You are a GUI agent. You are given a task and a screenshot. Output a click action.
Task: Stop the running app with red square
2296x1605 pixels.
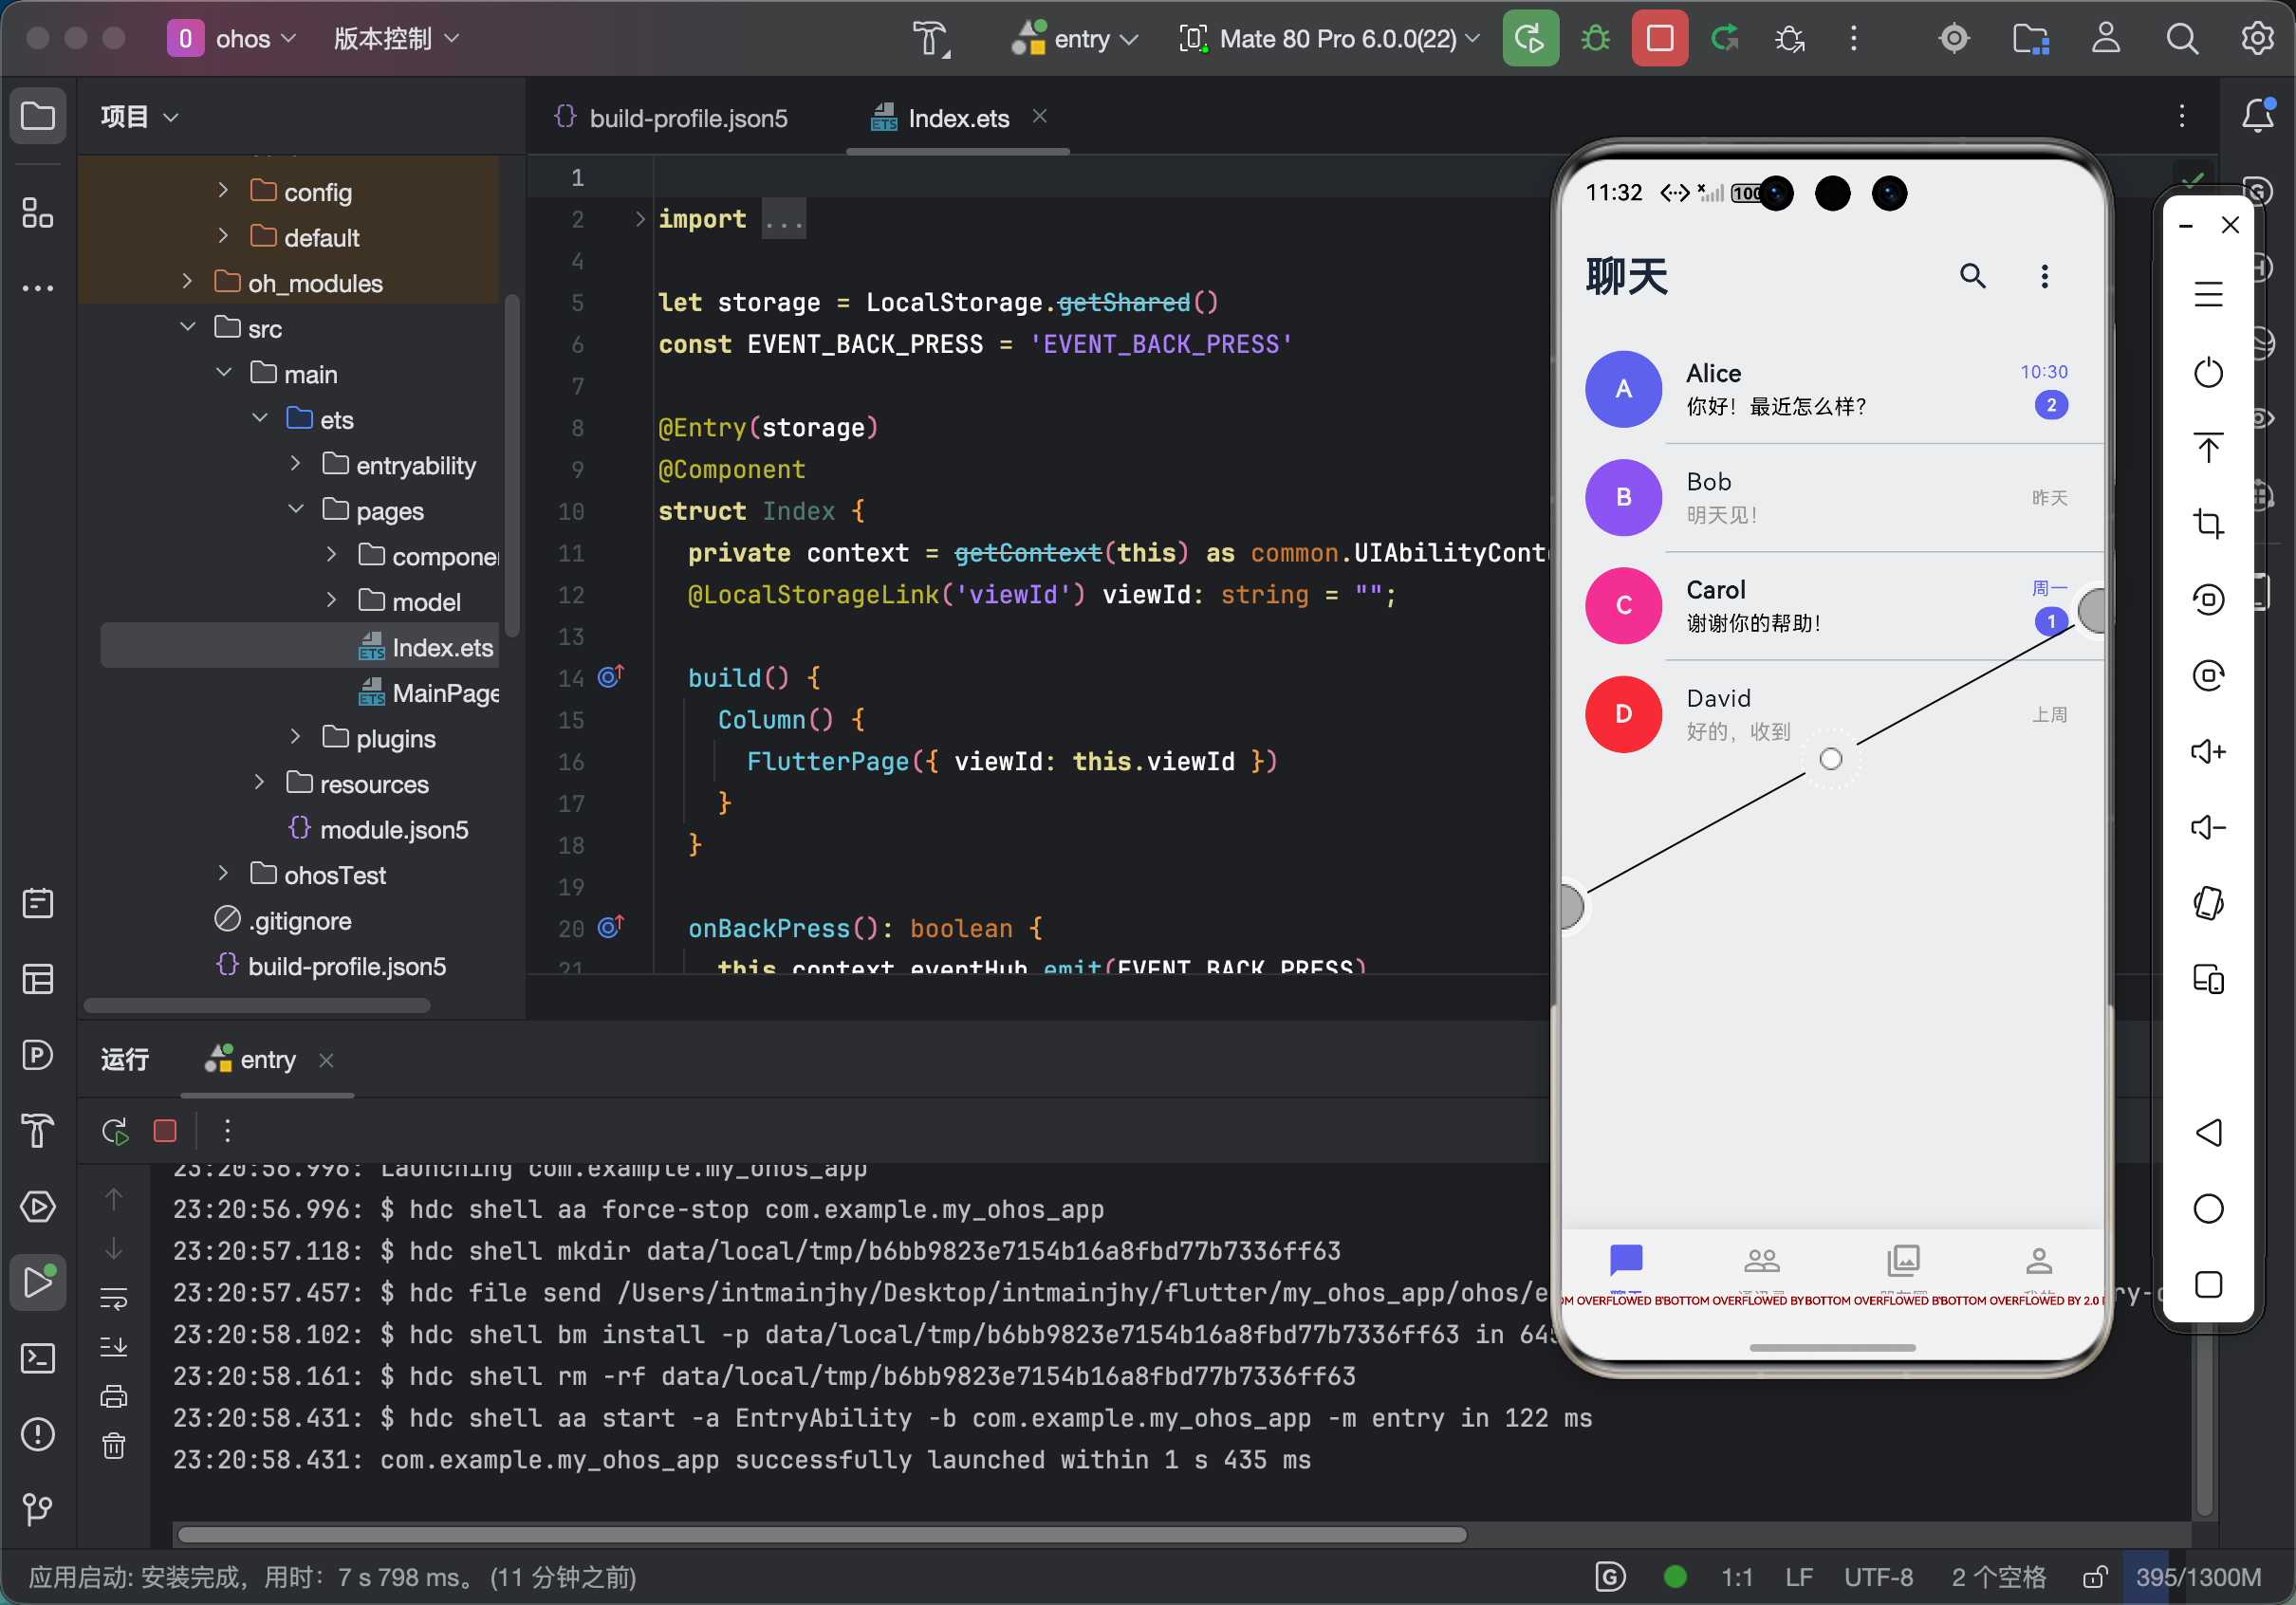[1659, 38]
